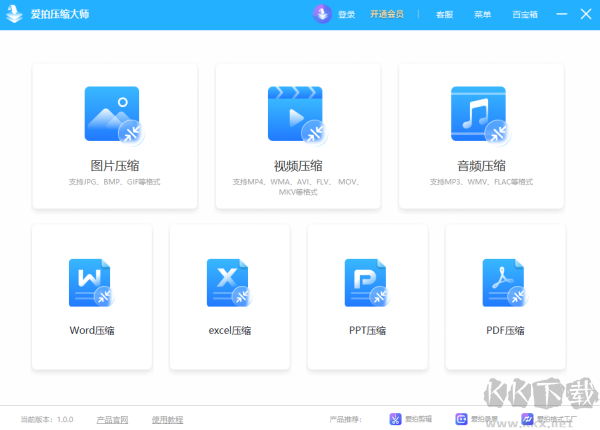Open the 爱拍录屏 recommended product icon
This screenshot has height=430, width=600.
click(462, 419)
